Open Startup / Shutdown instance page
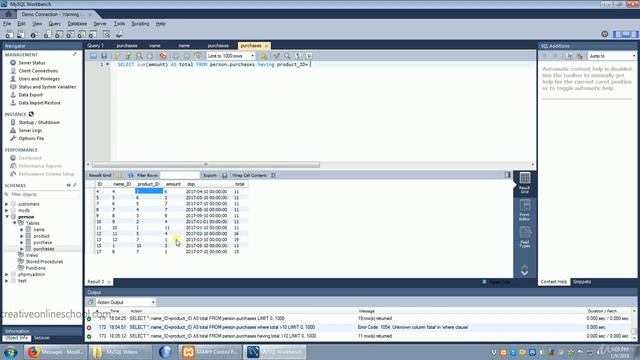Screen dimensions: 640x360 pos(39,122)
